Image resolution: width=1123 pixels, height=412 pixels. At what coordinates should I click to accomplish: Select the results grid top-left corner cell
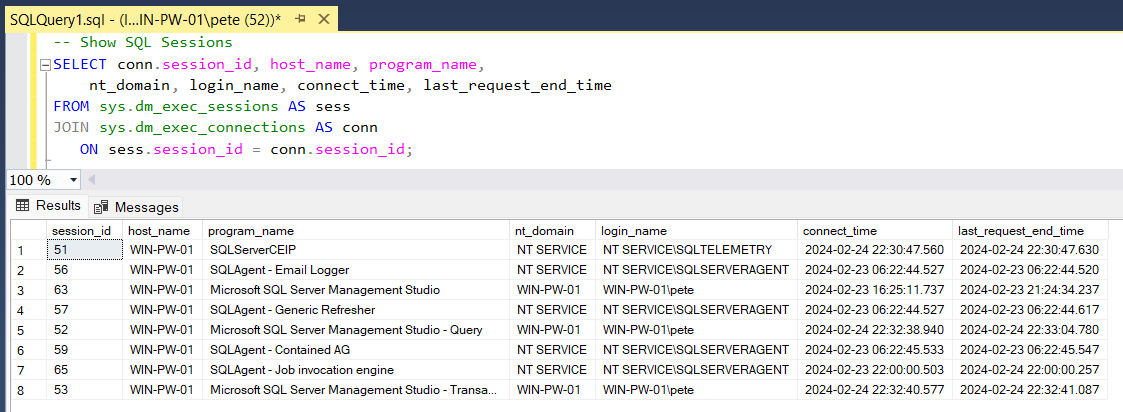point(22,230)
